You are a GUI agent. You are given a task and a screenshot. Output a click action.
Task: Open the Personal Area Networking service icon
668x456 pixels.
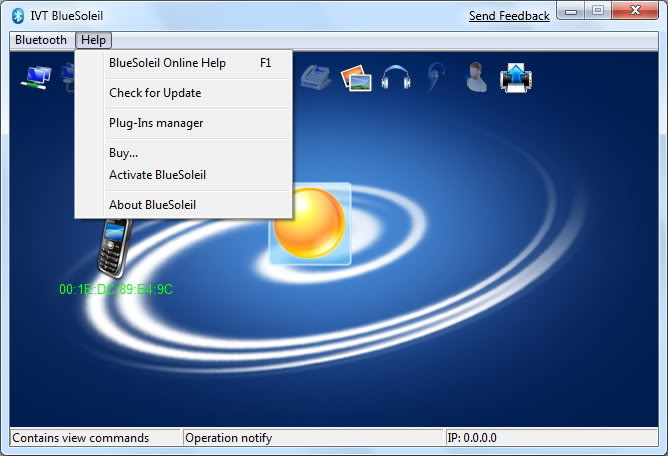click(36, 78)
